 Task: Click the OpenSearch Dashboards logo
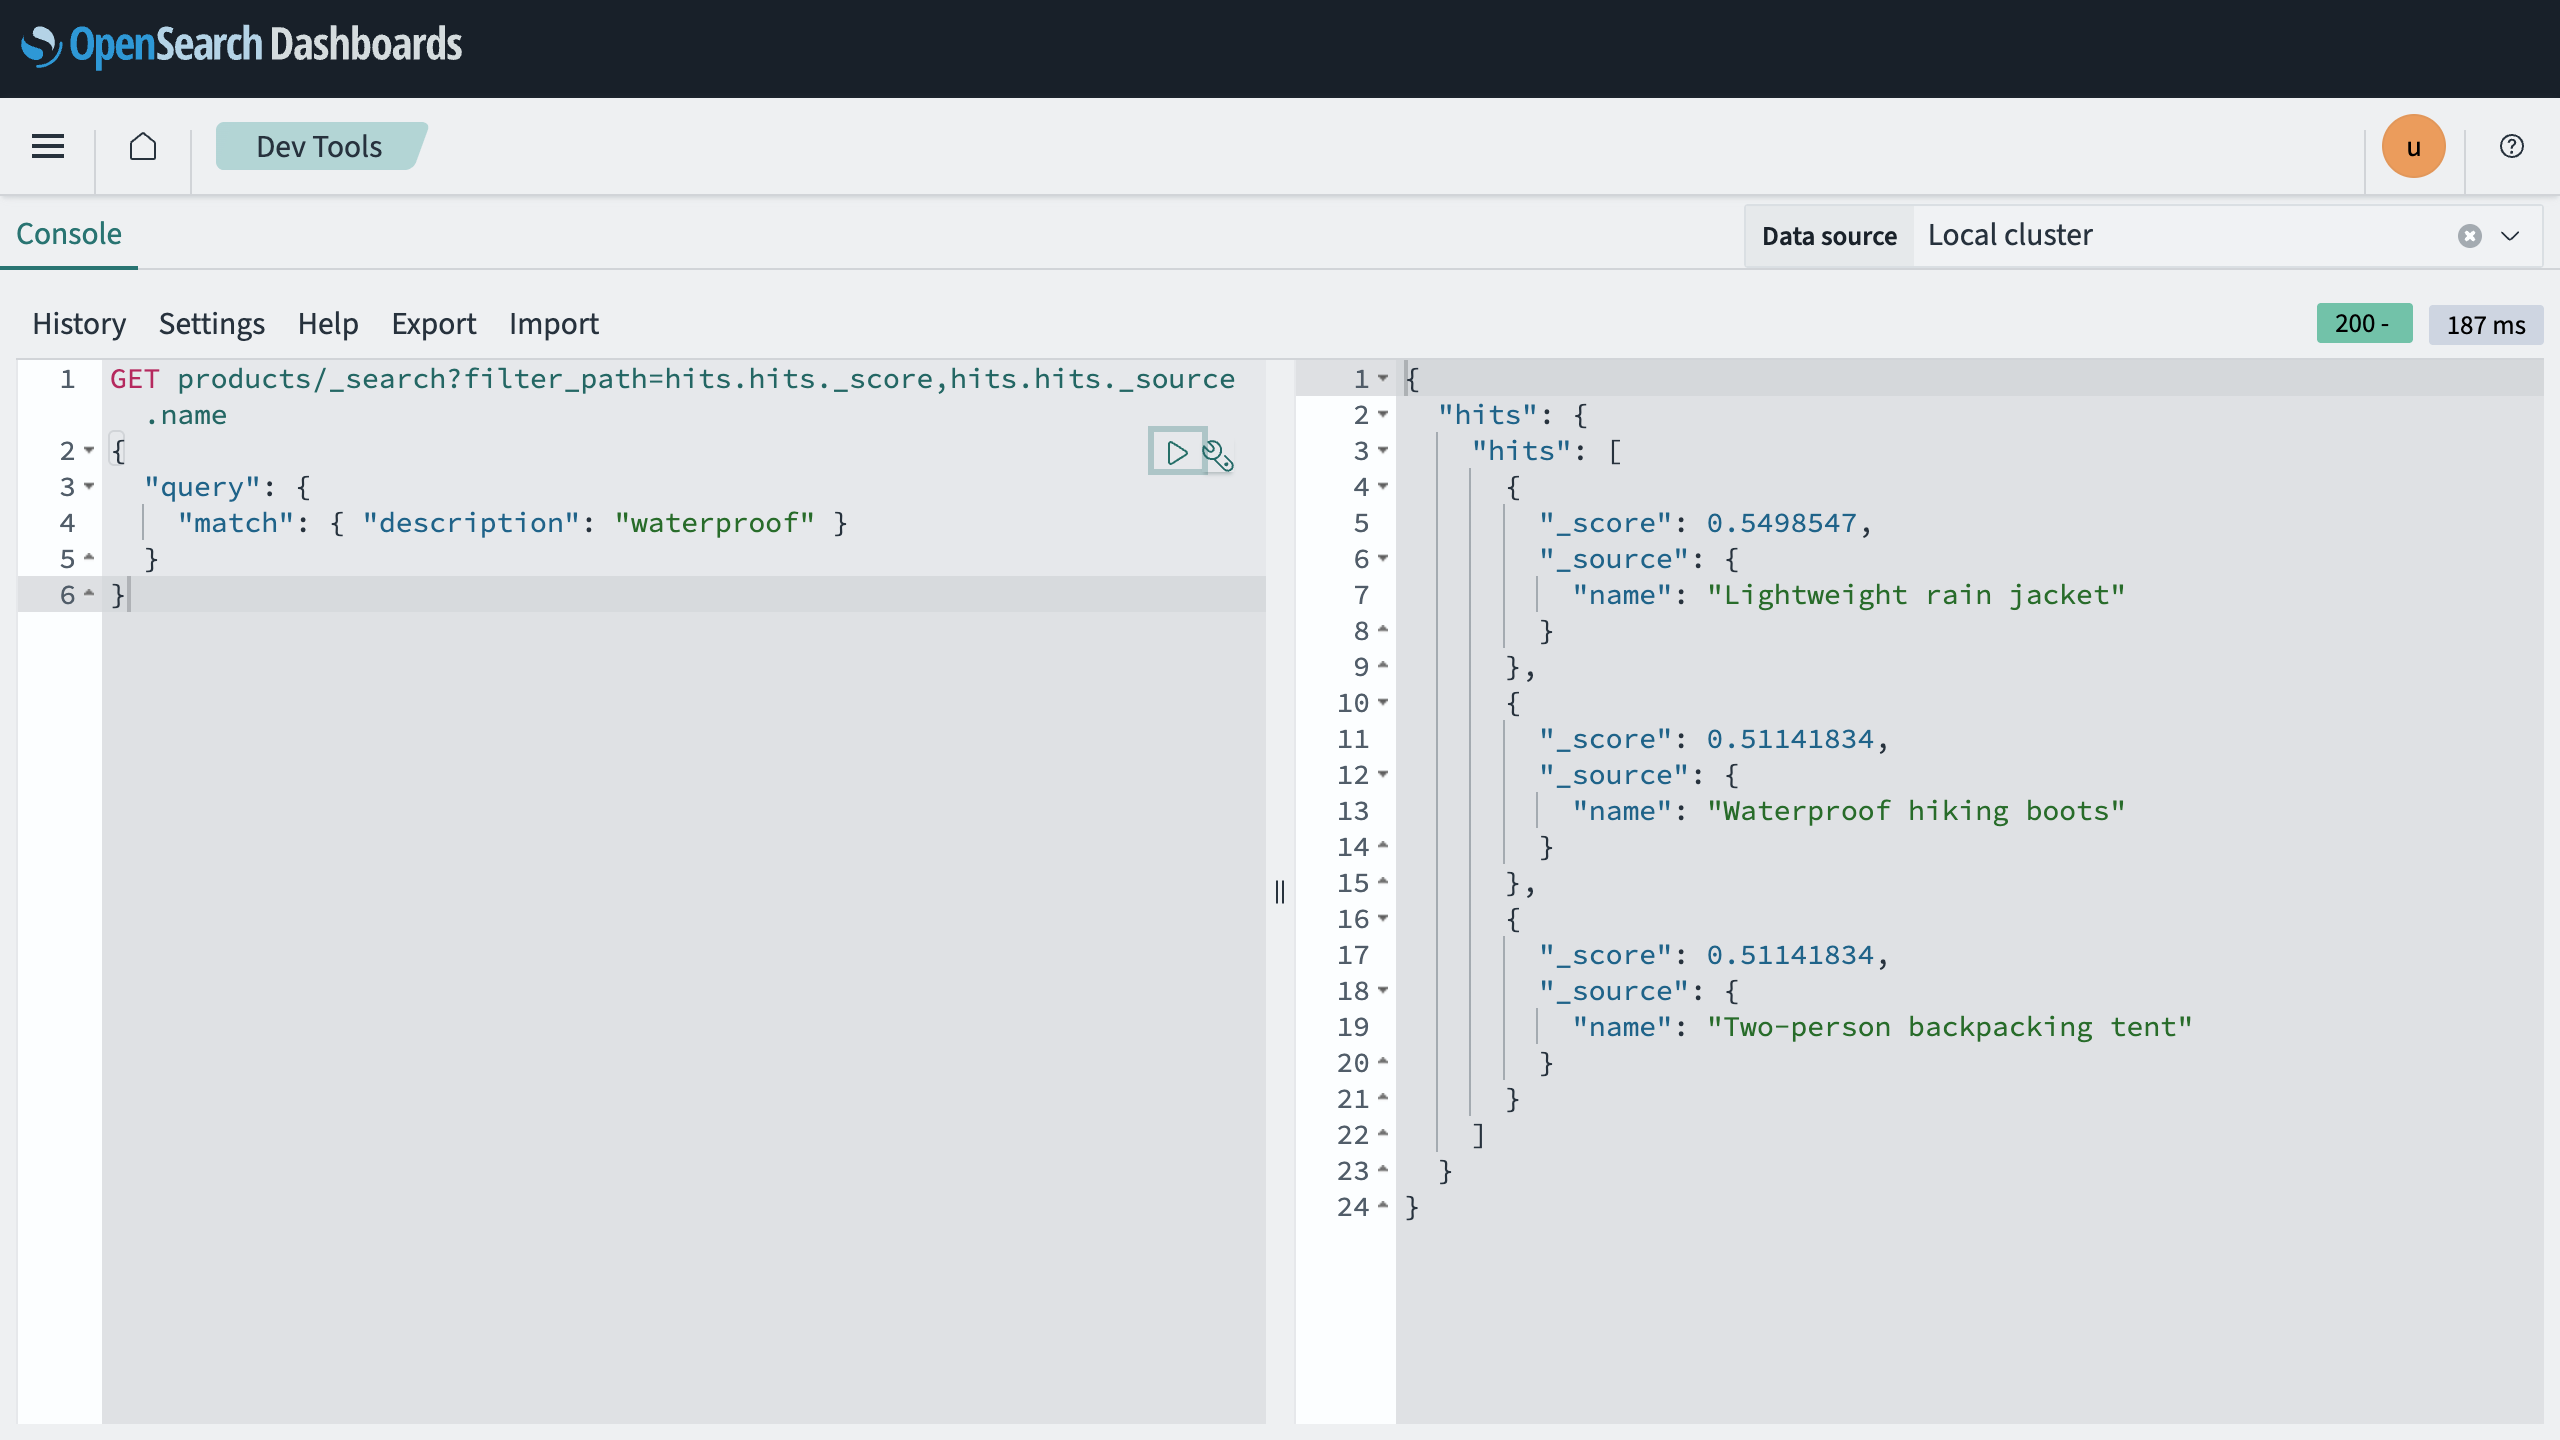coord(241,45)
